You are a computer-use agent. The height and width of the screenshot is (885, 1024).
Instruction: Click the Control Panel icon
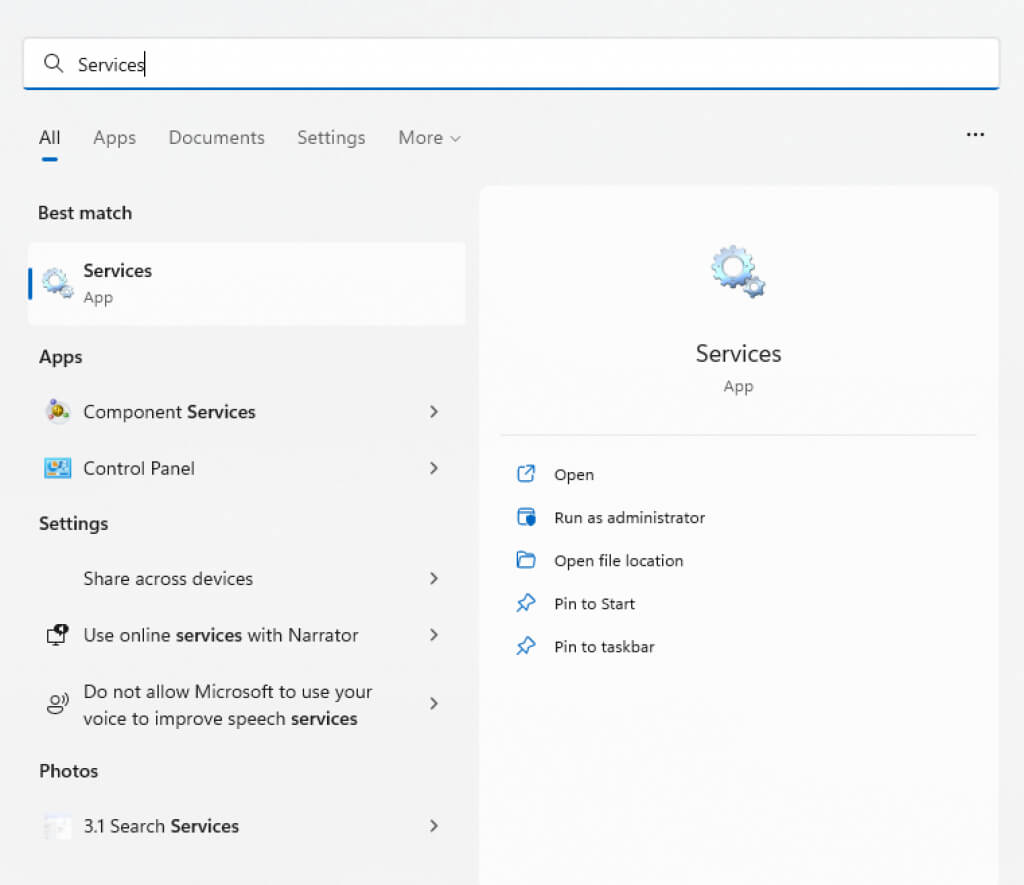[57, 468]
